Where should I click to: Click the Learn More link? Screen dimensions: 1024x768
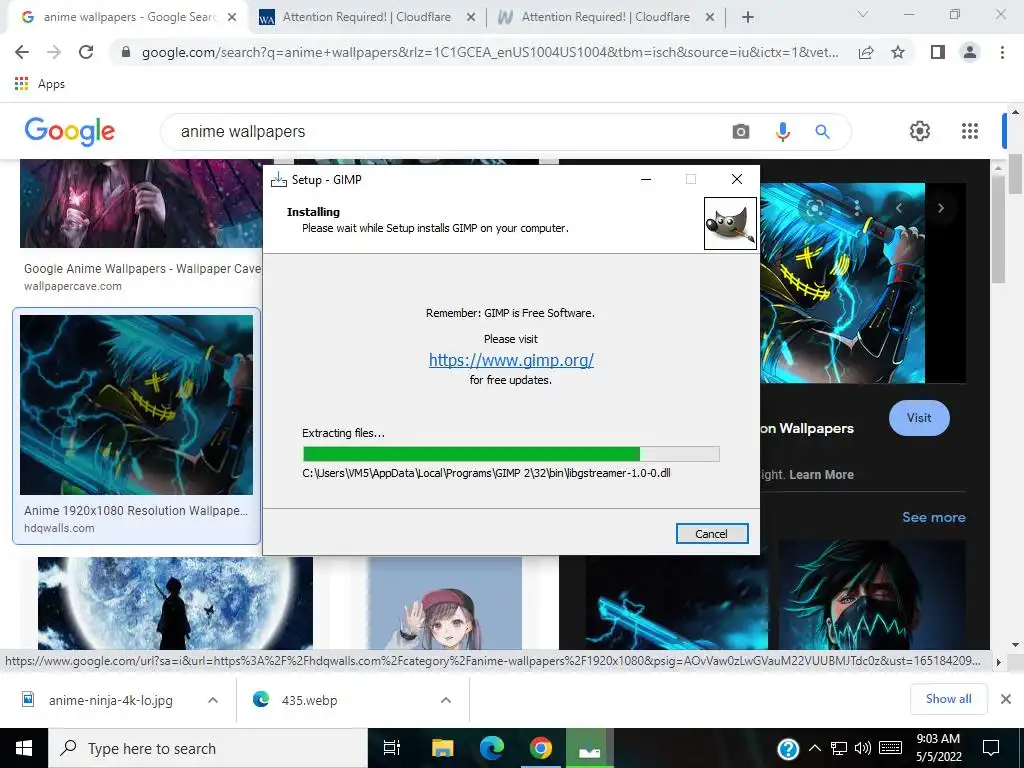click(822, 475)
